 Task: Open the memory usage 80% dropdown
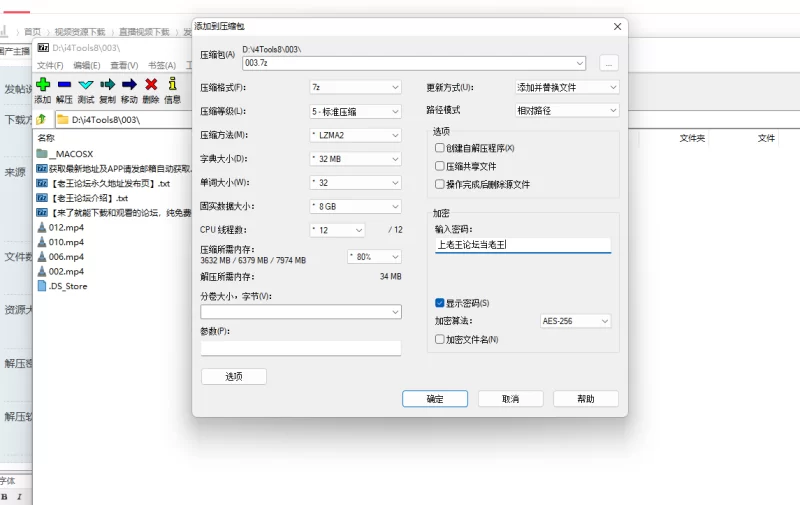[374, 257]
